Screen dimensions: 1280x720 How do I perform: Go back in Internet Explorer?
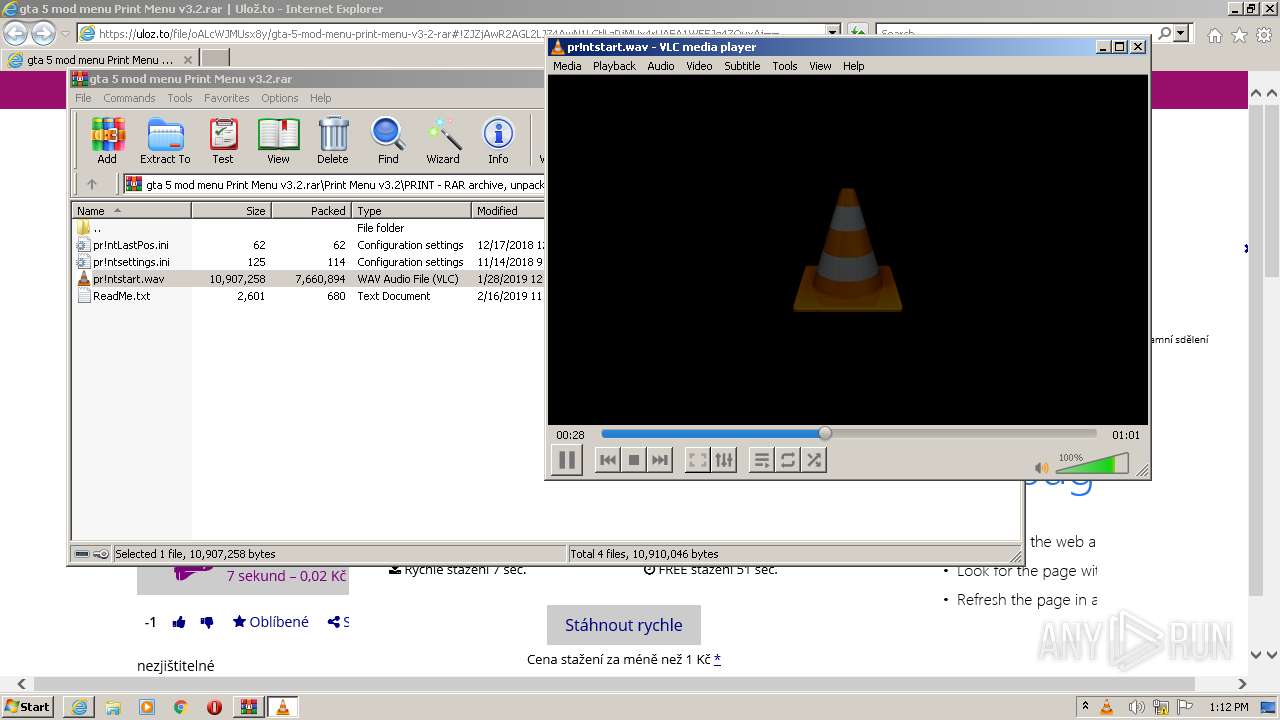pyautogui.click(x=15, y=33)
